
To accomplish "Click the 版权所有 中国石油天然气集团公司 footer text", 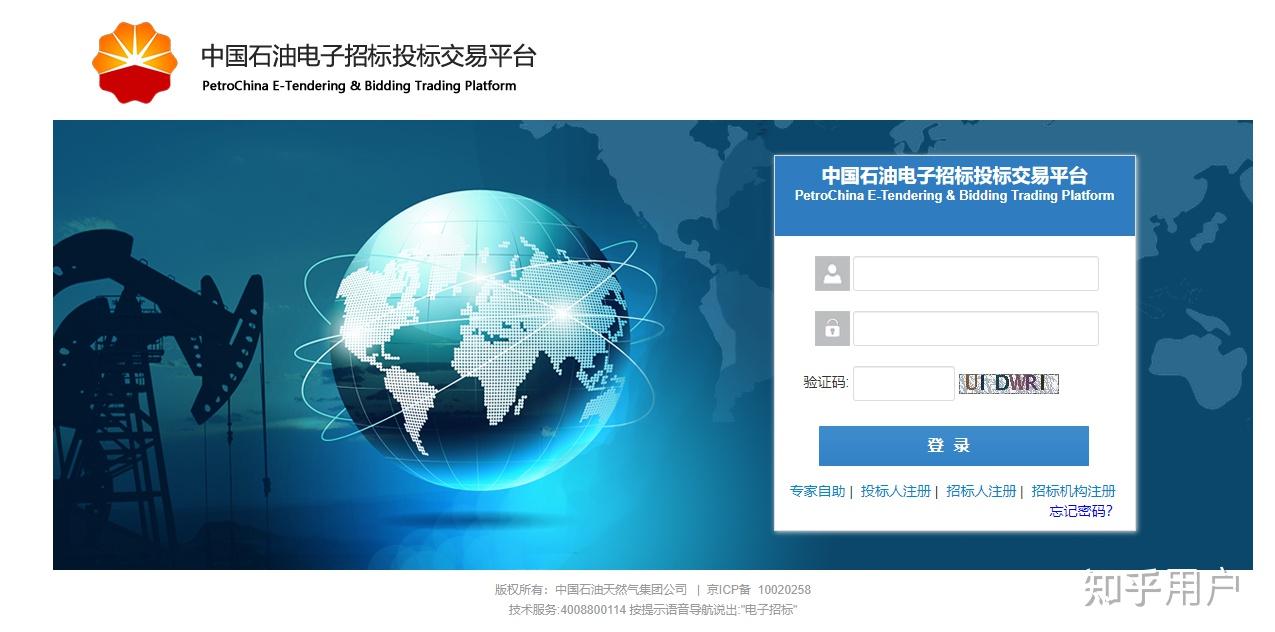I will pyautogui.click(x=591, y=590).
